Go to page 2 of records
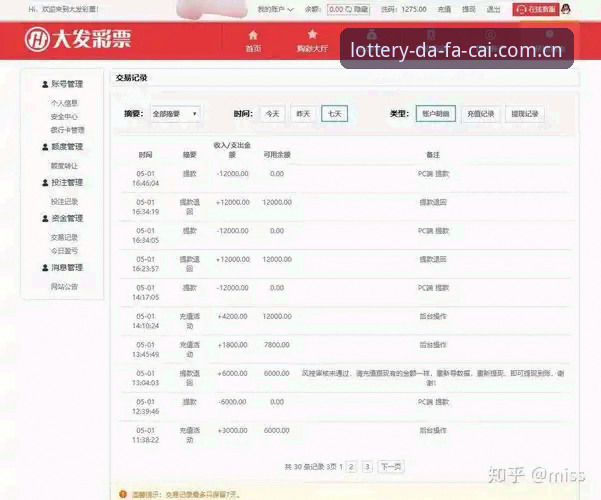This screenshot has height=500, width=601. pyautogui.click(x=351, y=467)
